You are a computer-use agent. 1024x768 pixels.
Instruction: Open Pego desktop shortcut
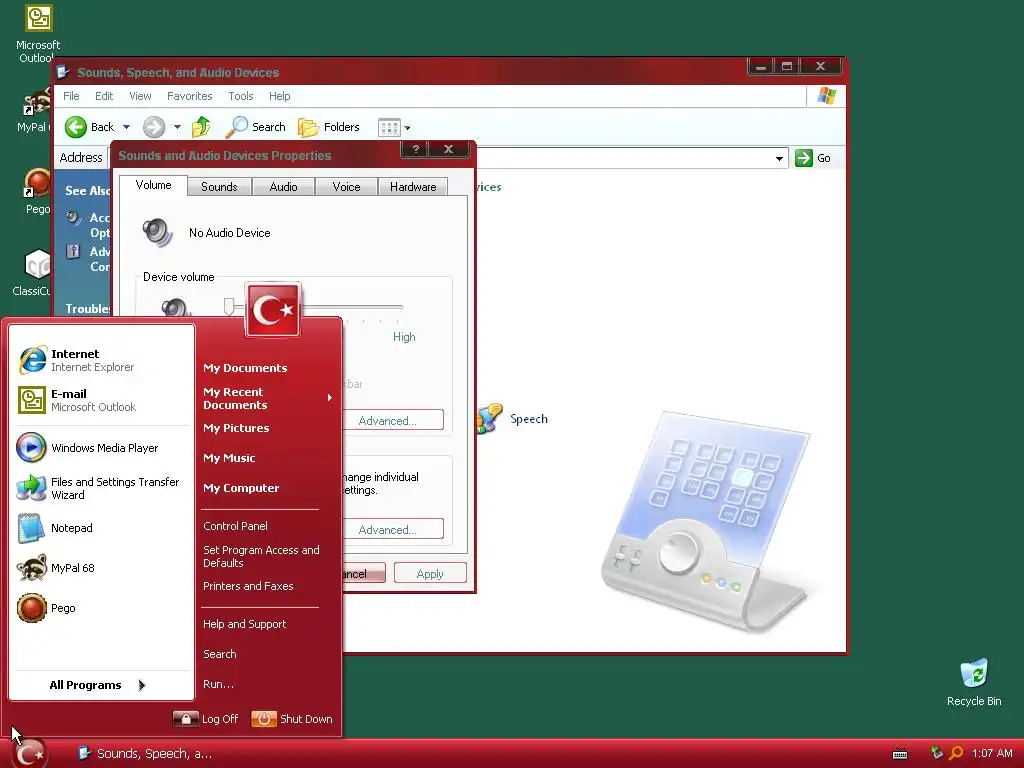(37, 191)
